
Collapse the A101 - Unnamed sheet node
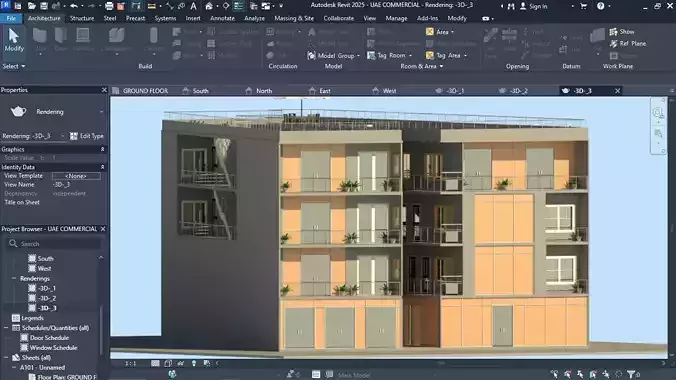point(14,367)
